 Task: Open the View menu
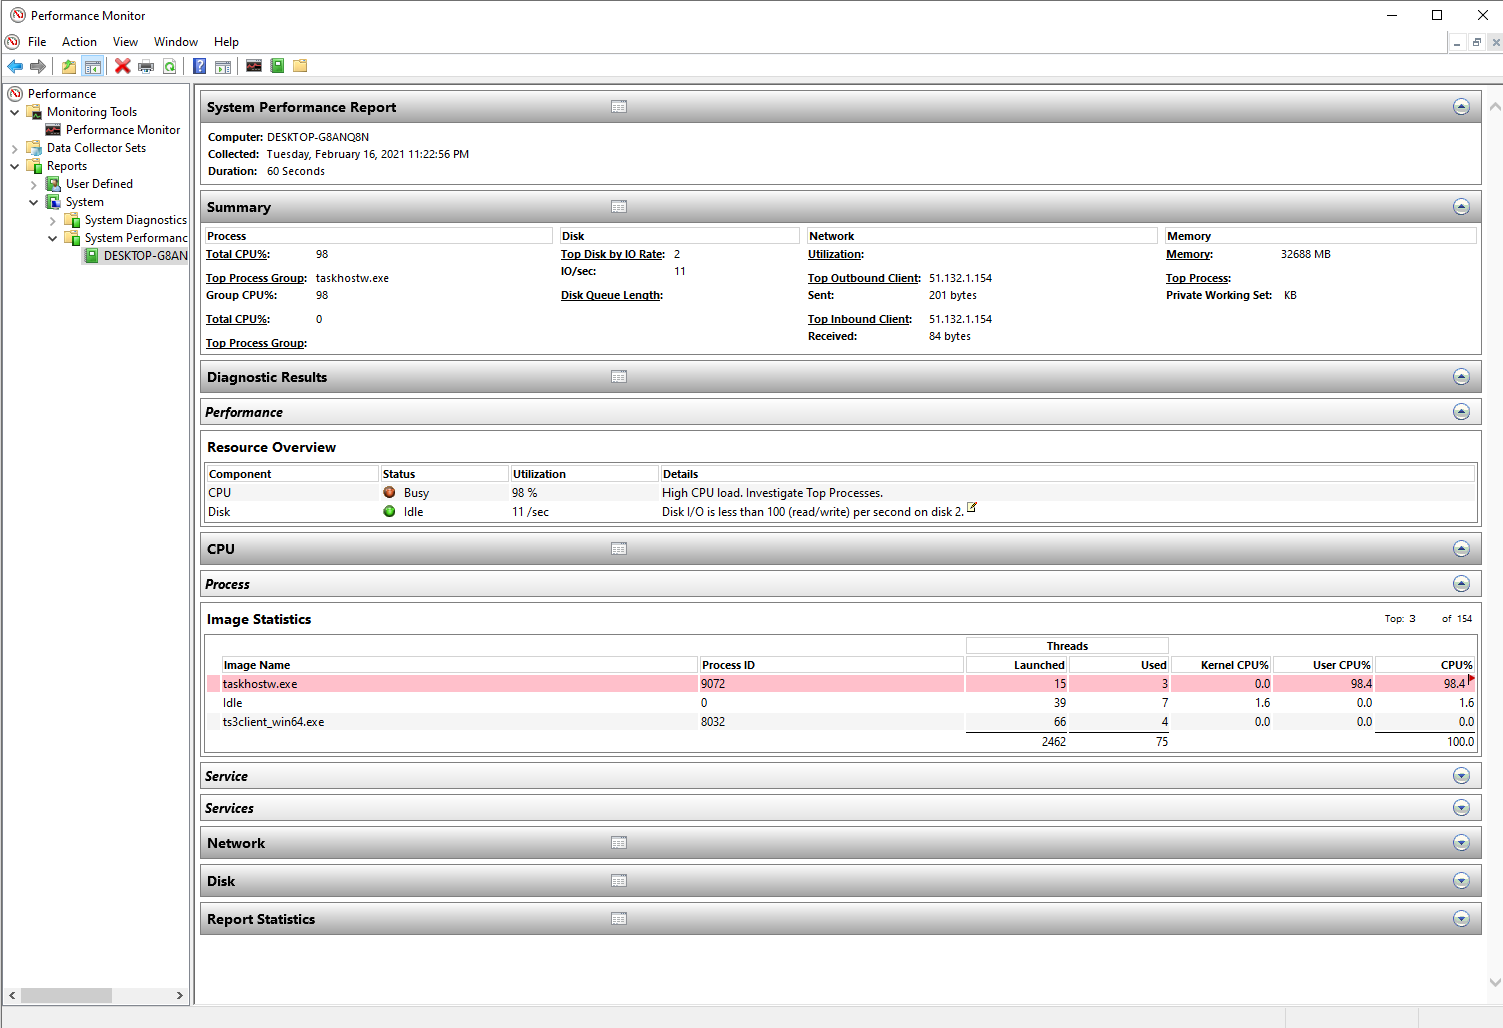pos(125,42)
